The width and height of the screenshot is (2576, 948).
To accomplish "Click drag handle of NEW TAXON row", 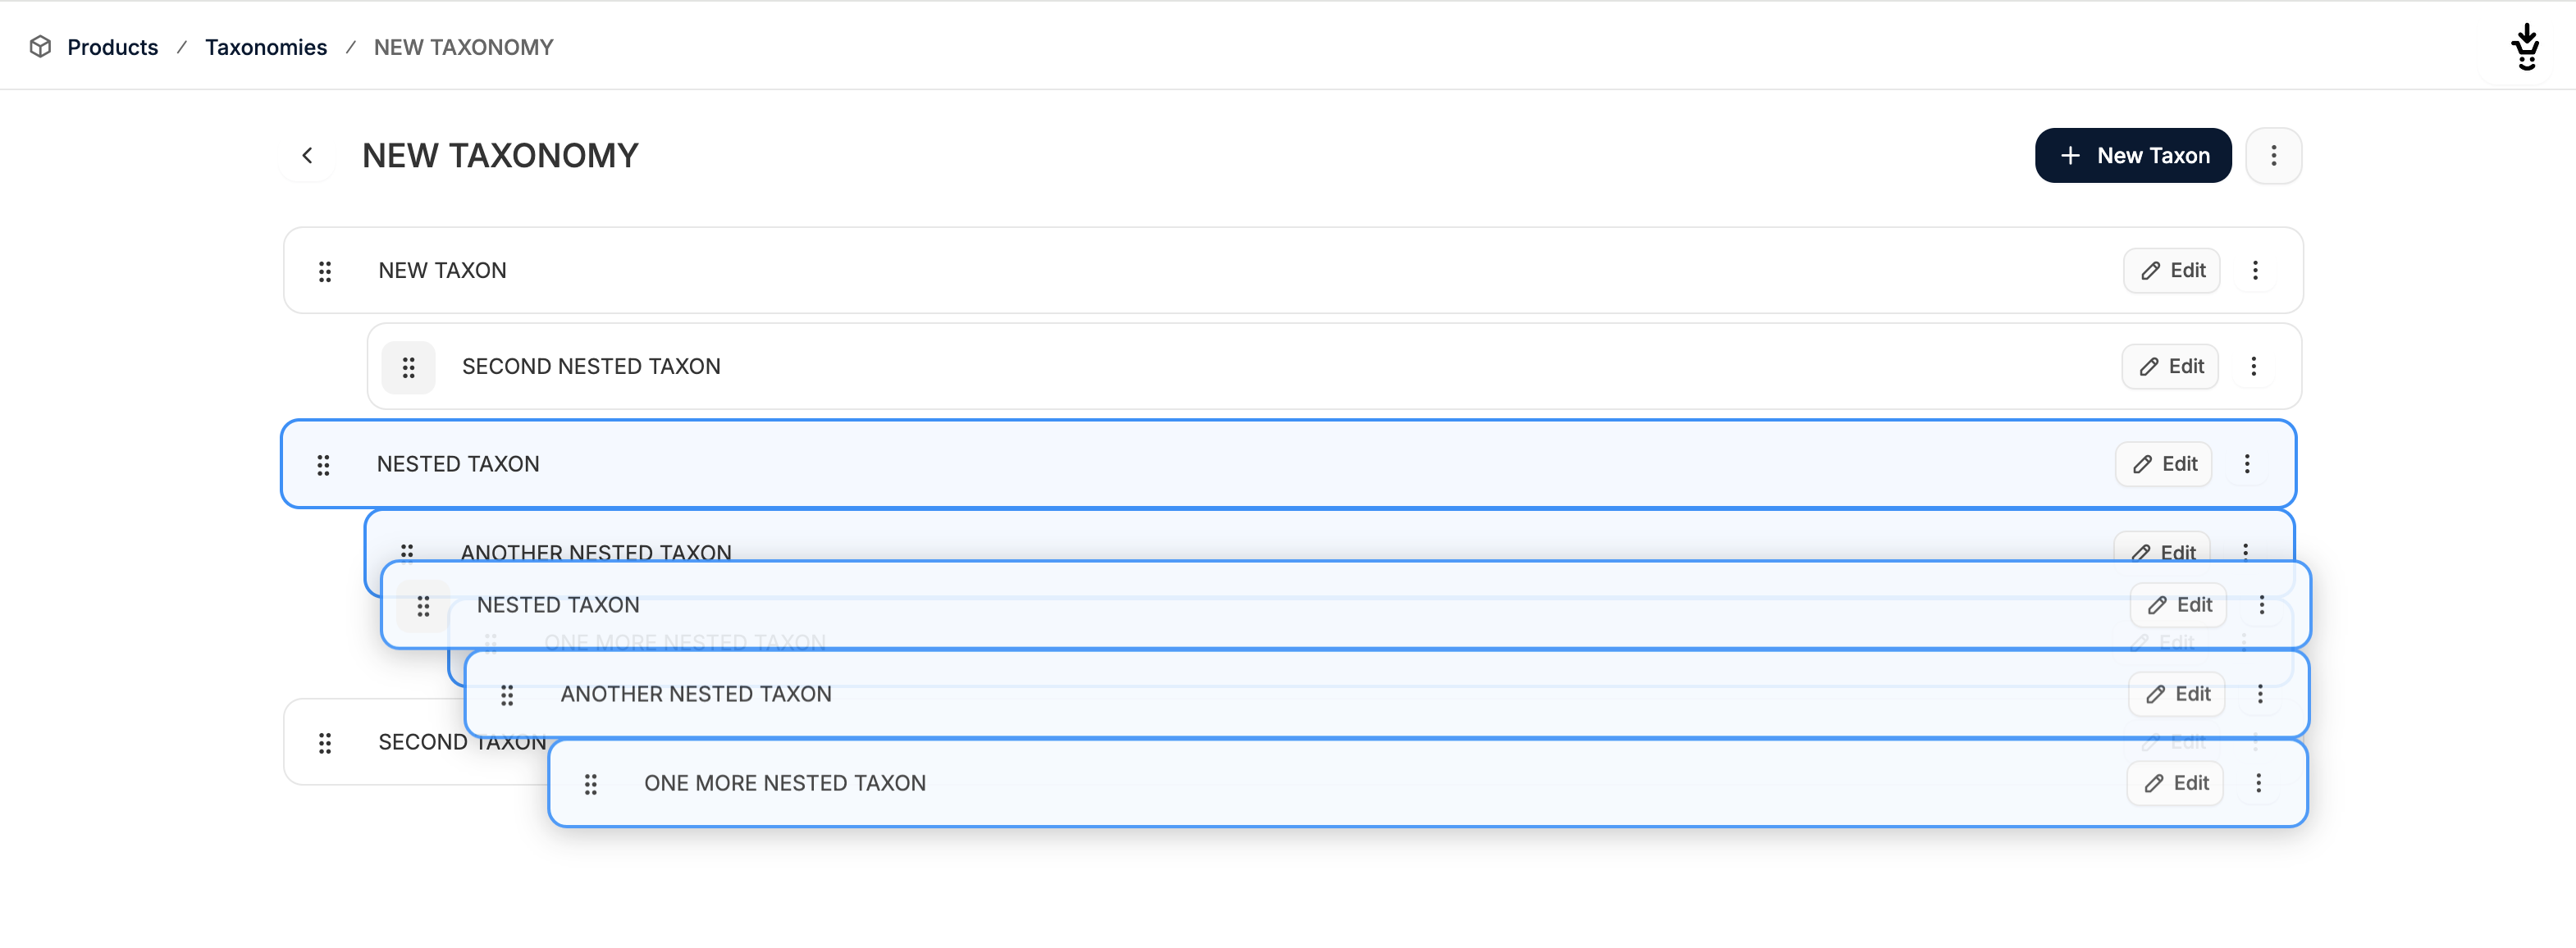I will coord(325,271).
